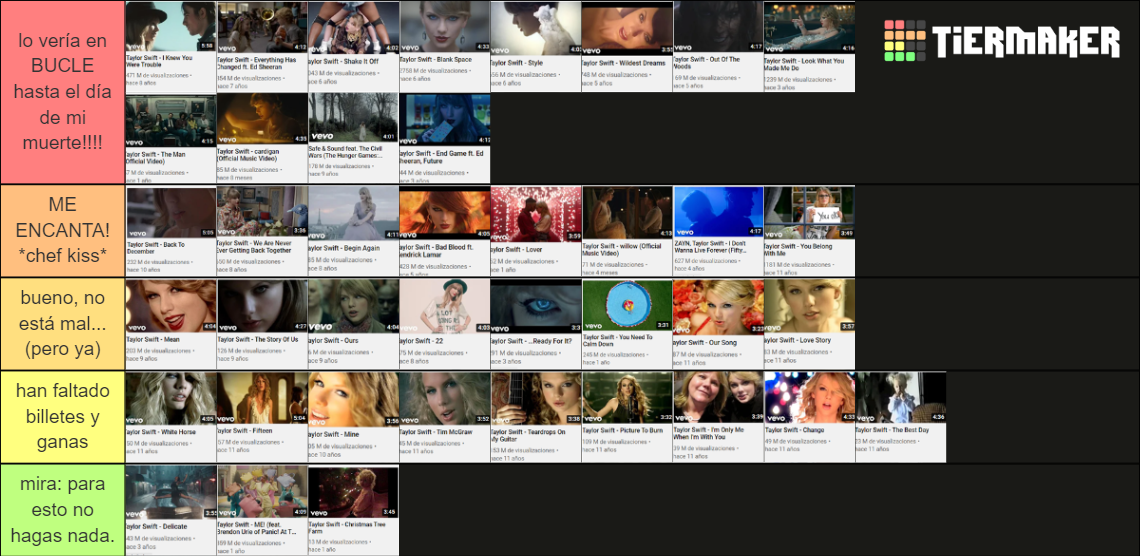Image resolution: width=1140 pixels, height=556 pixels.
Task: Open the 'Picture To Burn' thumbnail
Action: [x=627, y=417]
